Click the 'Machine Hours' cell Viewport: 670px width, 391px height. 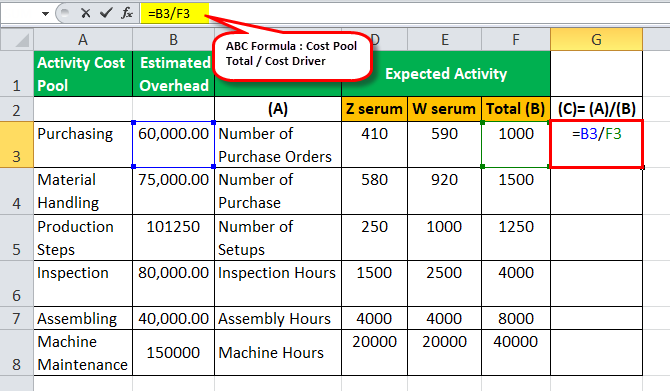click(278, 353)
